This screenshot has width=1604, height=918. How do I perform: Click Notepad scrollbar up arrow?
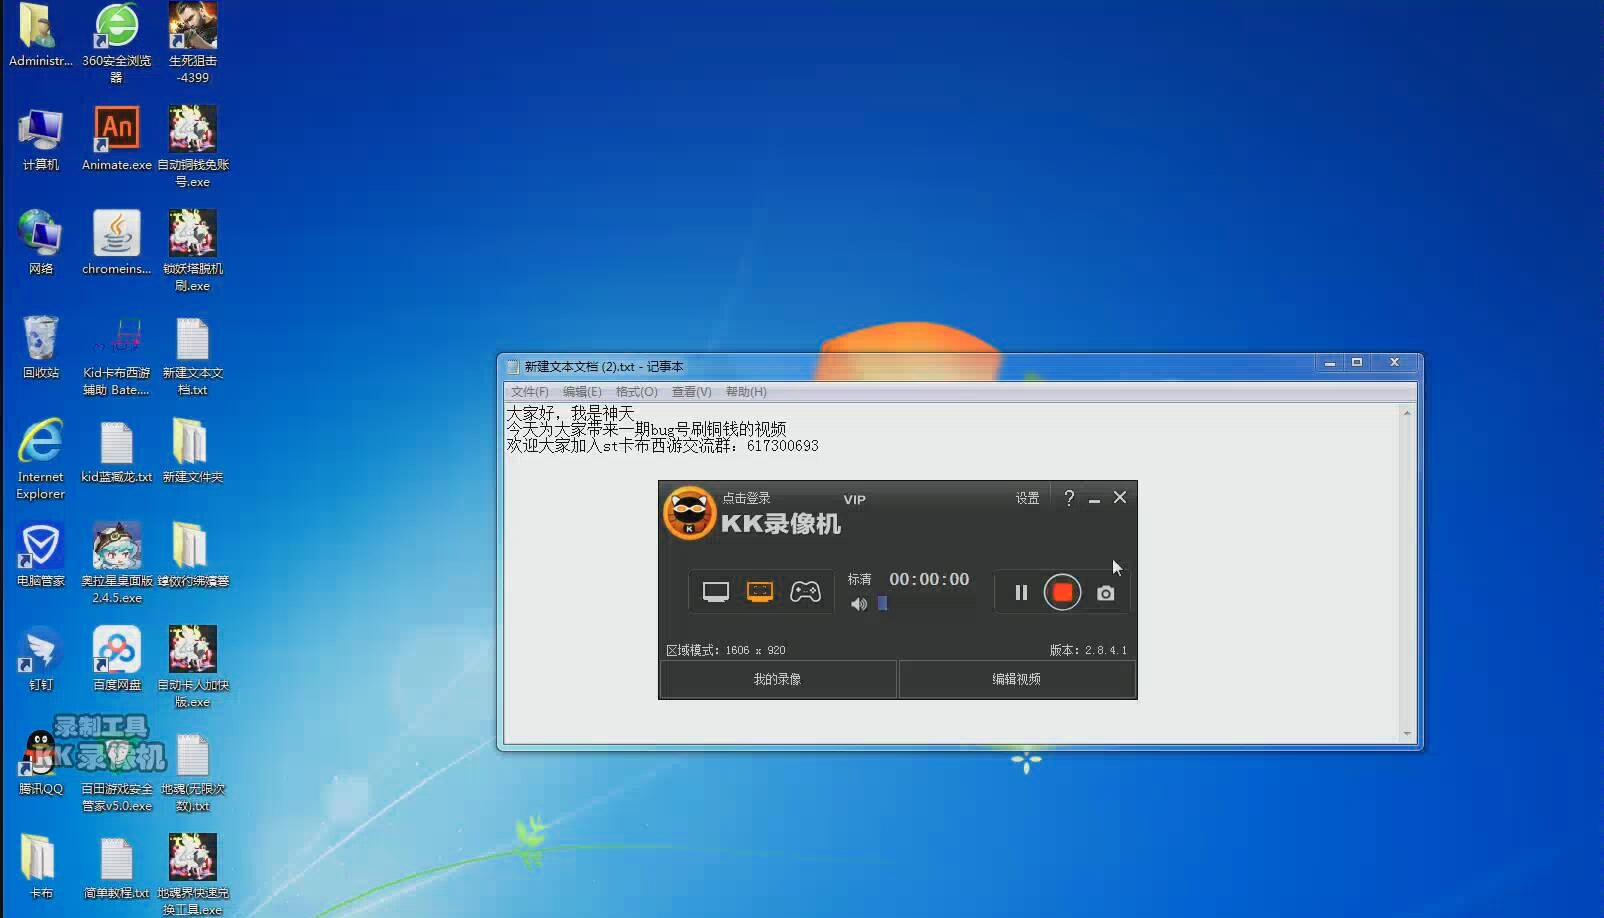1407,412
